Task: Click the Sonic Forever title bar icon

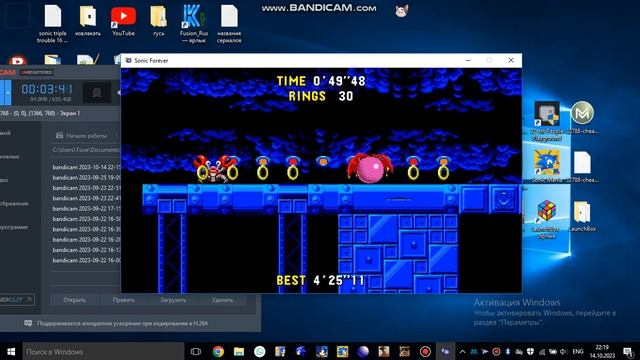Action: pos(128,60)
